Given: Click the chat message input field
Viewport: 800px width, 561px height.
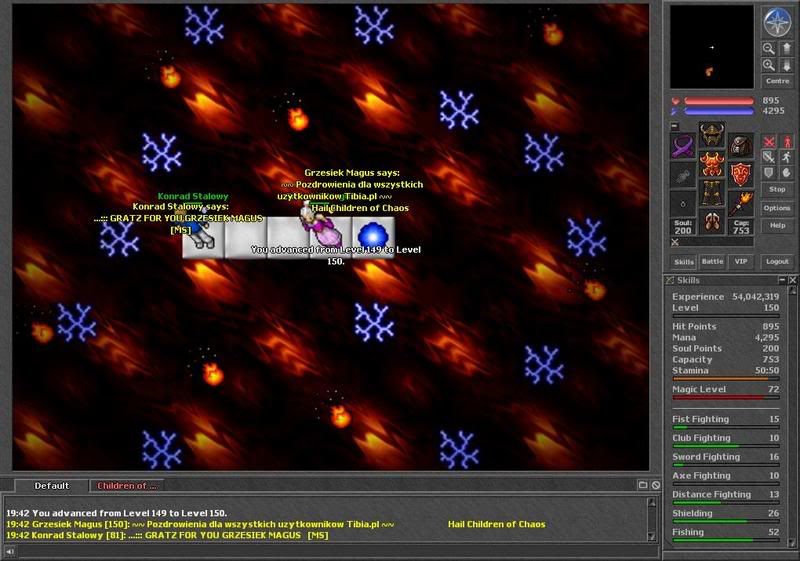Looking at the screenshot, I should pos(337,551).
